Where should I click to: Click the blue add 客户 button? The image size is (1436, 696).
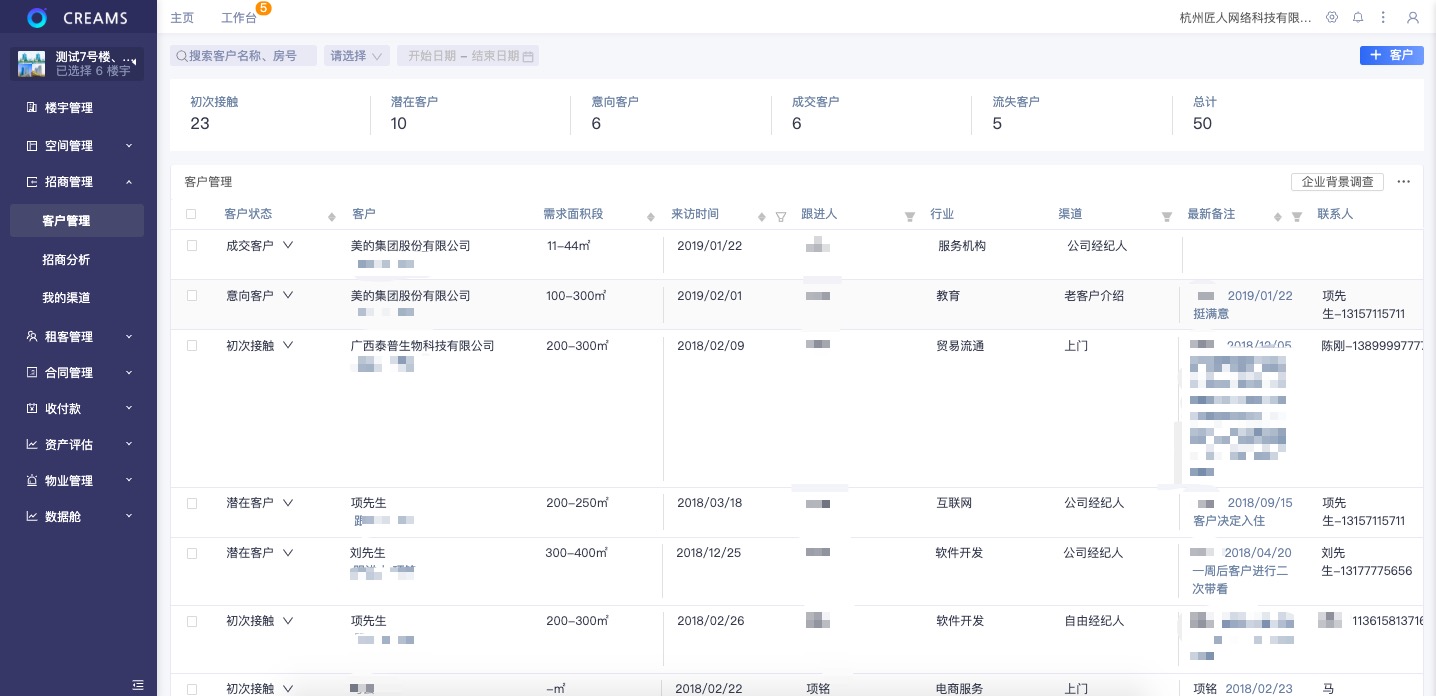[1391, 56]
